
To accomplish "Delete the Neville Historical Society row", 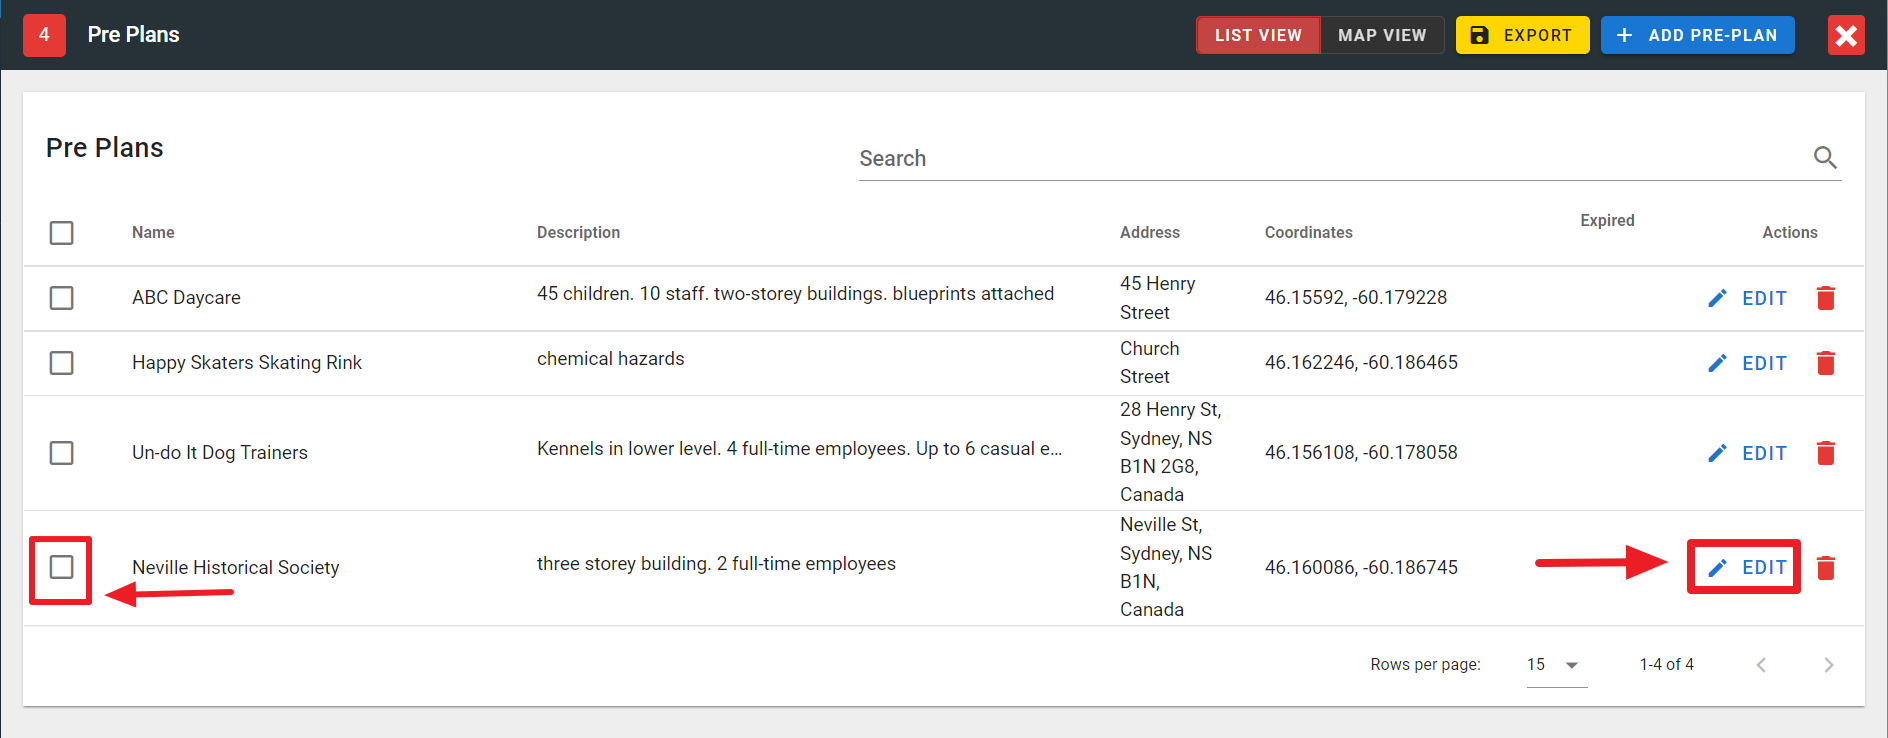I will (1825, 568).
